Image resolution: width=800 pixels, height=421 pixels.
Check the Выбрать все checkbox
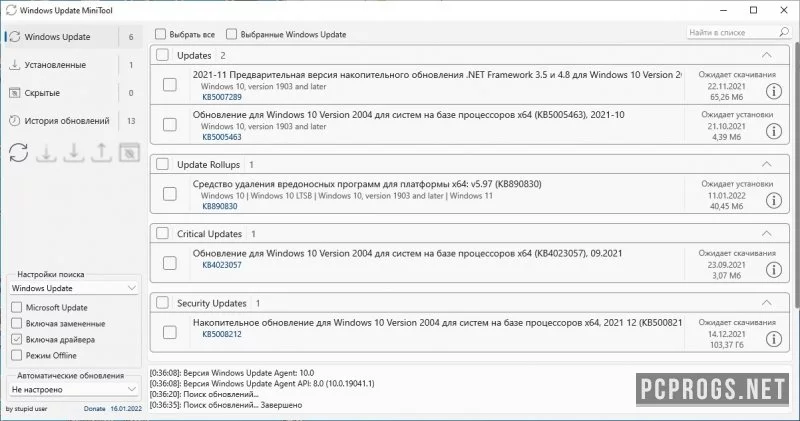pos(161,34)
